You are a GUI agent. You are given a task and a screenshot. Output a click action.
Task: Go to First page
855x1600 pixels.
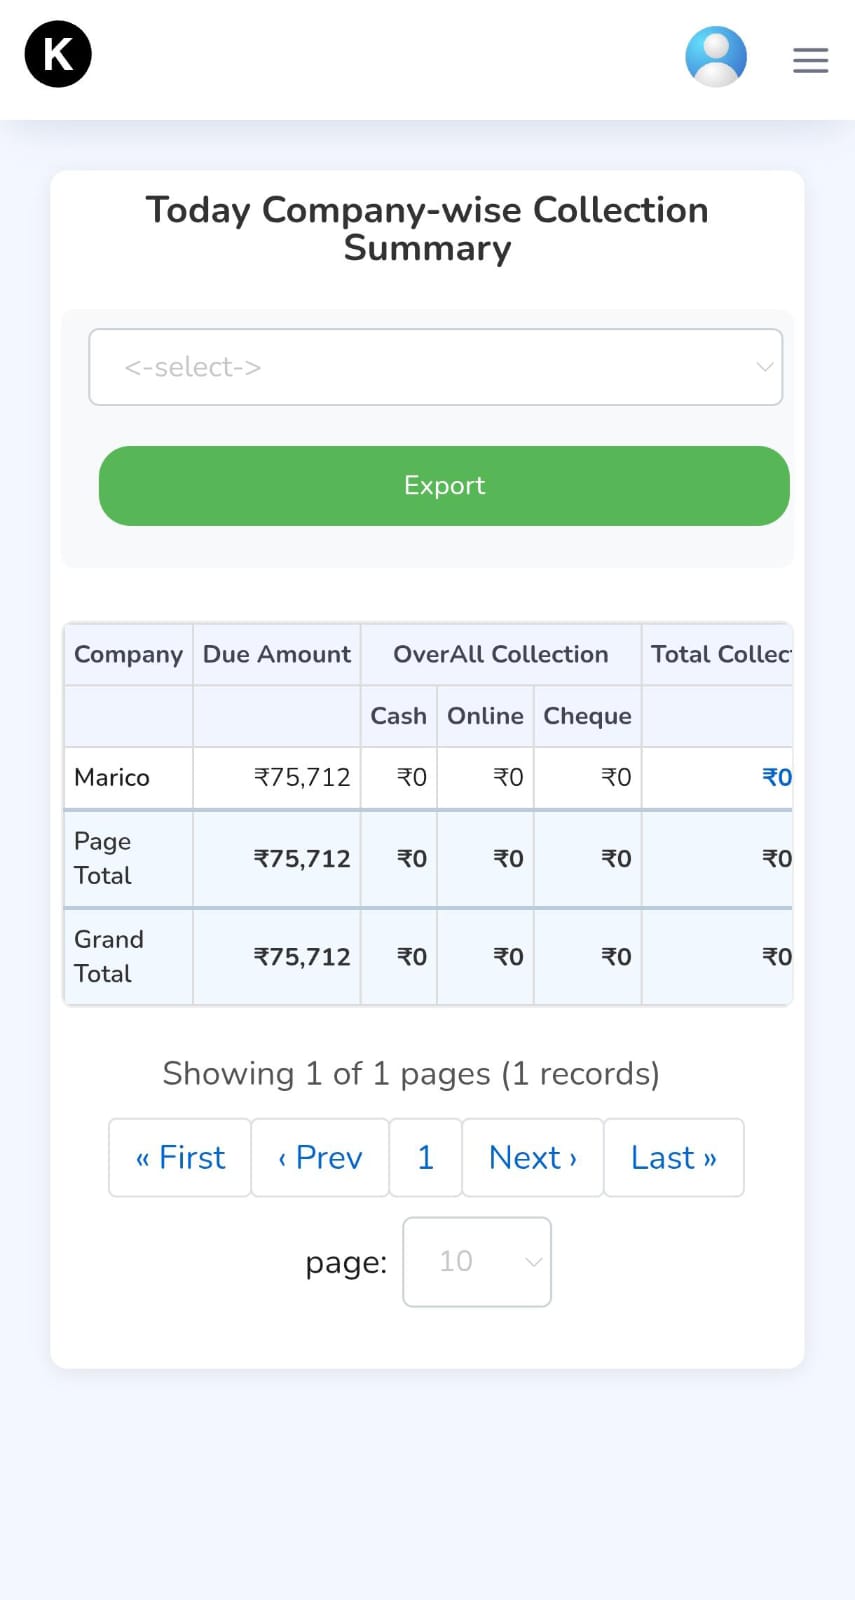click(x=180, y=1158)
